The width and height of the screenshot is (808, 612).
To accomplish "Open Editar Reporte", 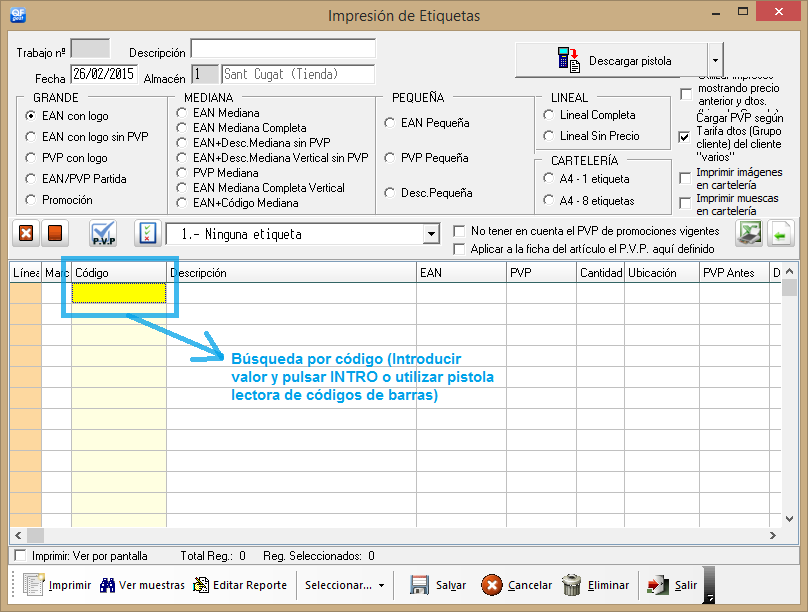I will (x=240, y=585).
